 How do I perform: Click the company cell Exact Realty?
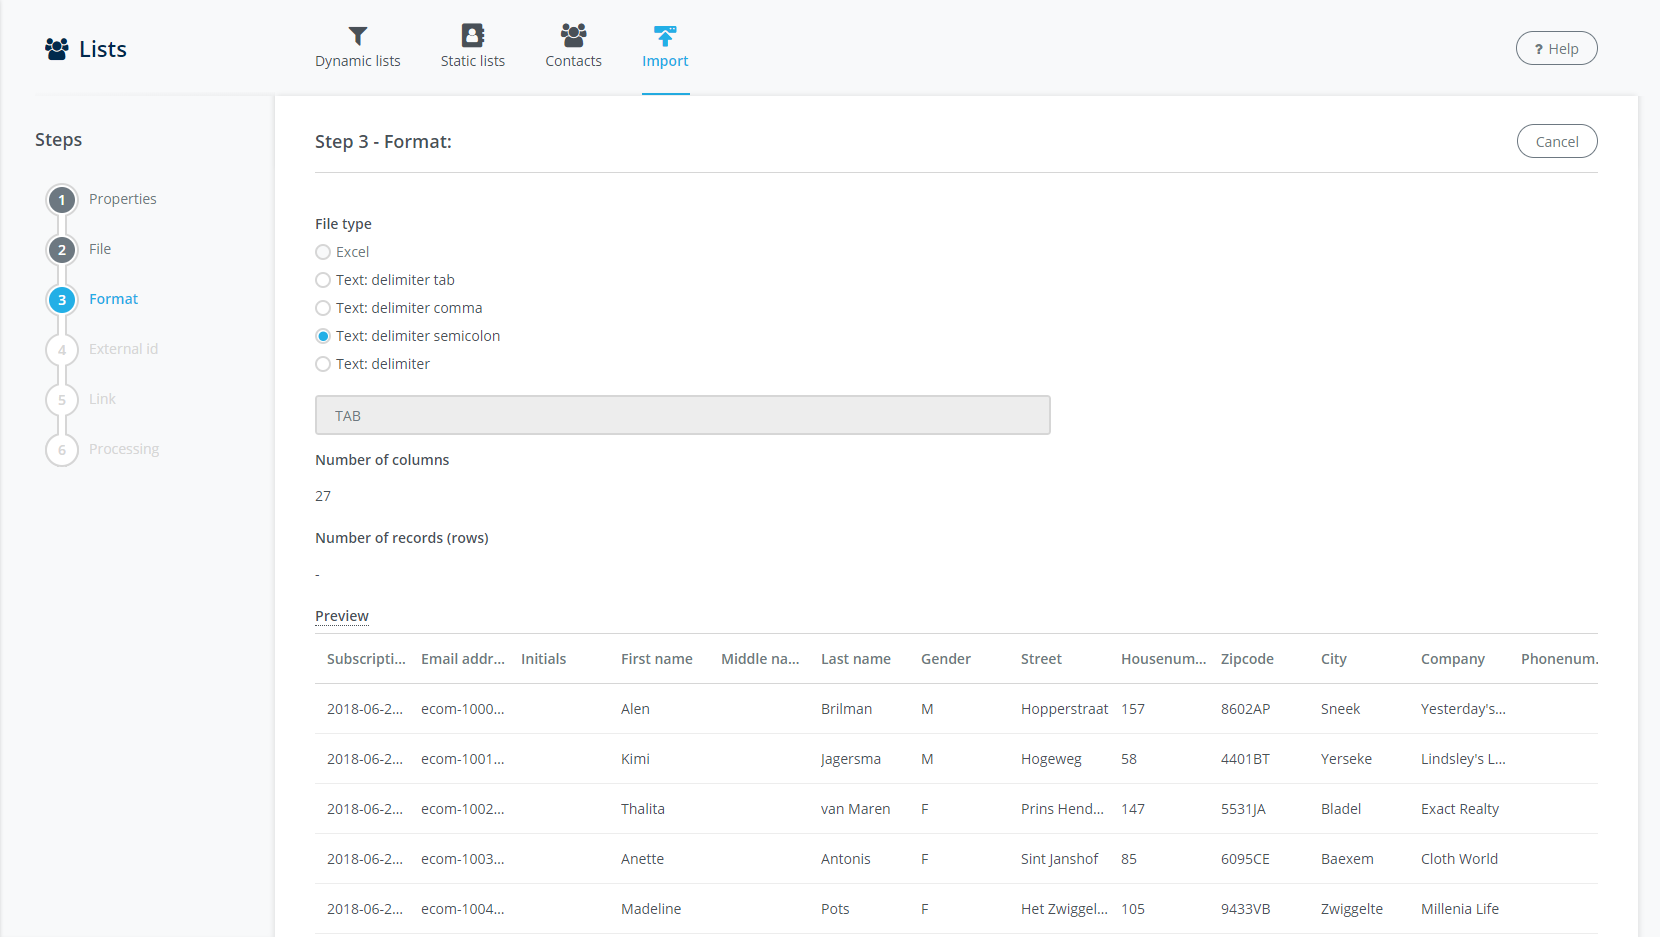[1460, 809]
